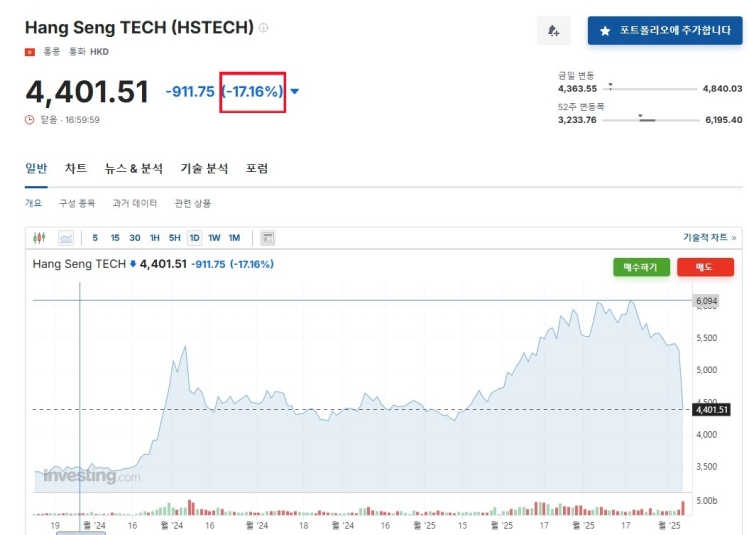
Task: Open the 차트 tab
Action: point(76,168)
